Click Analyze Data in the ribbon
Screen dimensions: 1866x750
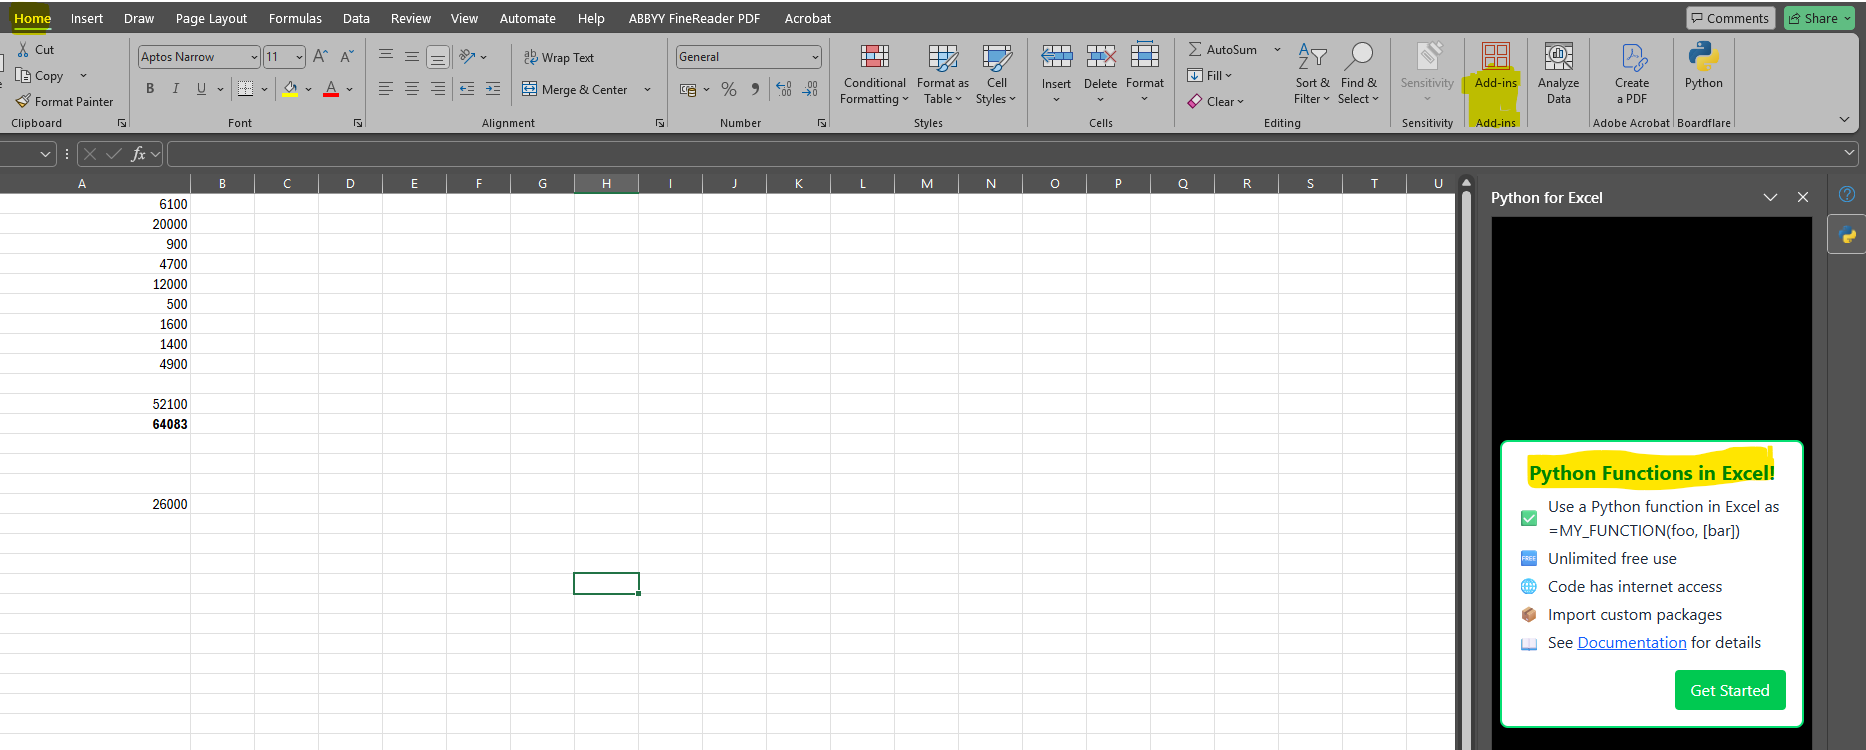[x=1559, y=74]
